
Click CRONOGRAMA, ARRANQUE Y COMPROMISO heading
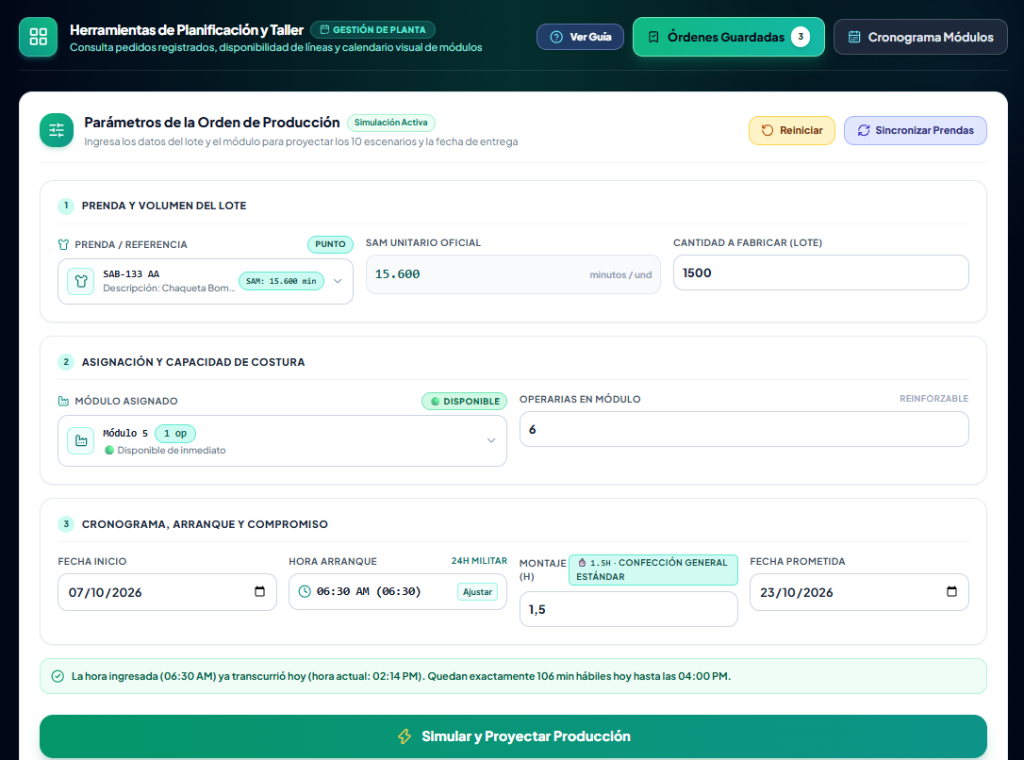click(x=204, y=524)
